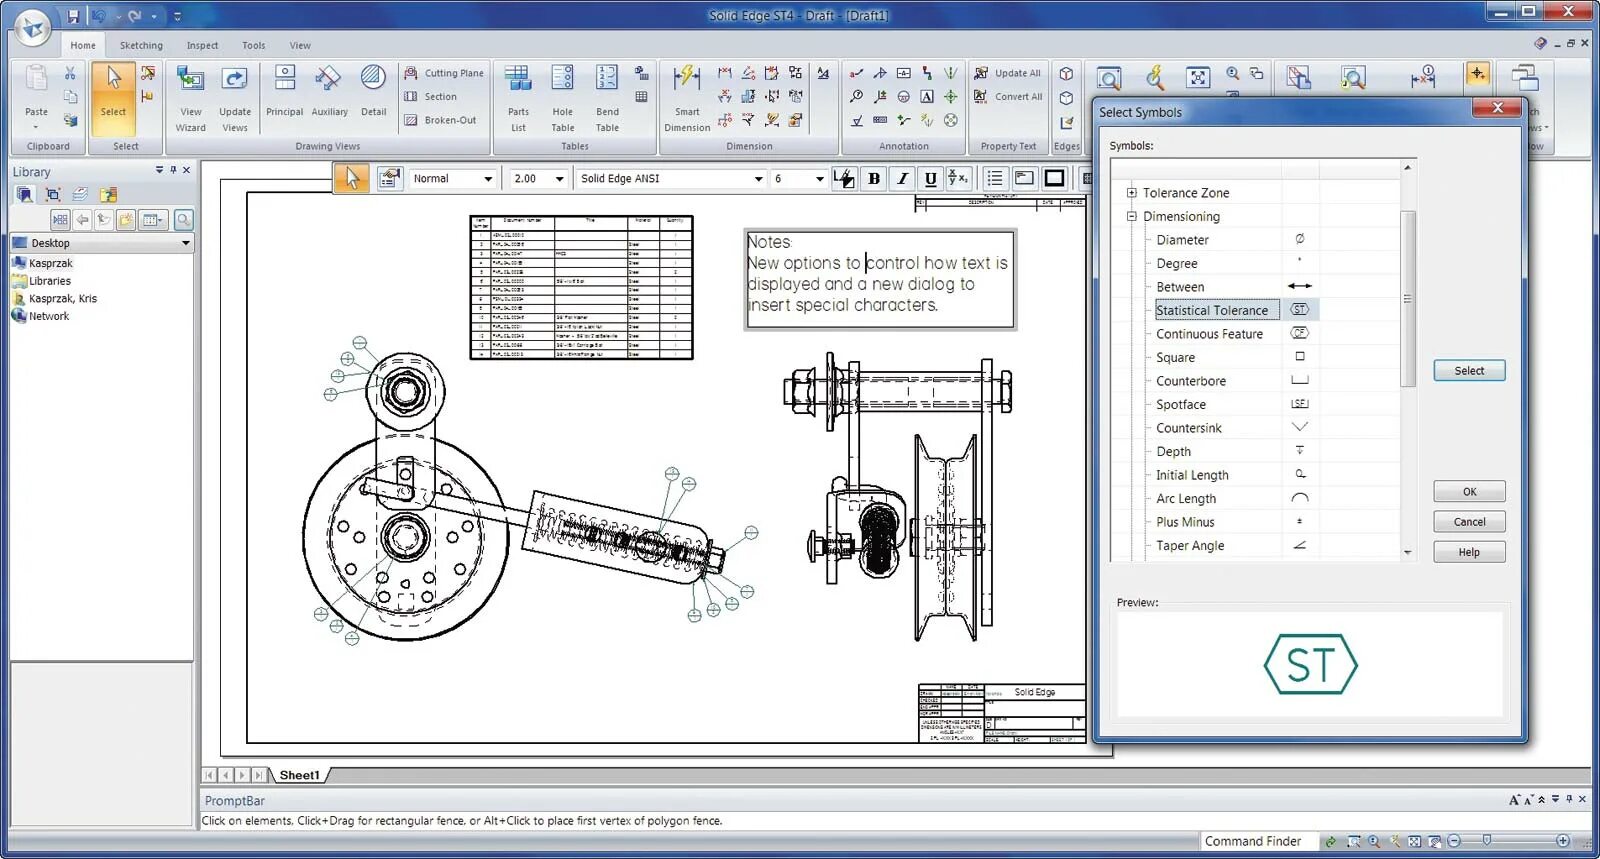Image resolution: width=1600 pixels, height=859 pixels.
Task: Click Convert All property text
Action: pyautogui.click(x=1007, y=96)
